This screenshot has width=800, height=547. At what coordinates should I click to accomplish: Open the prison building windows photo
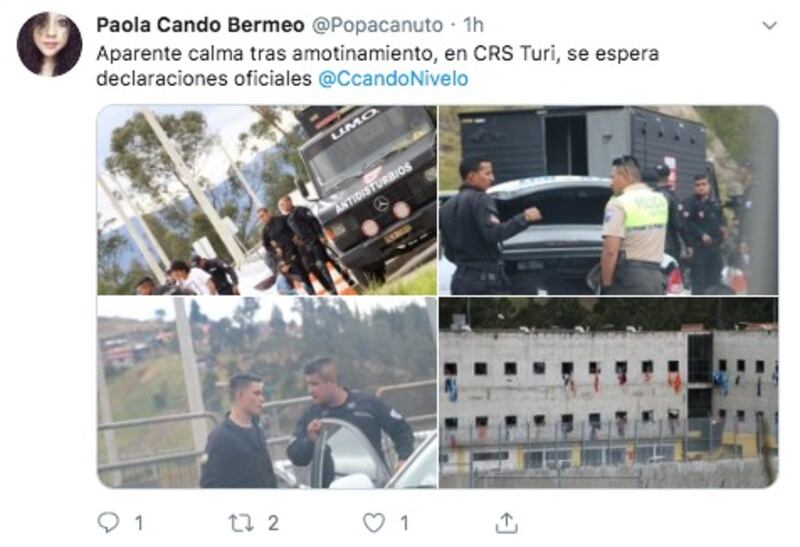tap(608, 392)
